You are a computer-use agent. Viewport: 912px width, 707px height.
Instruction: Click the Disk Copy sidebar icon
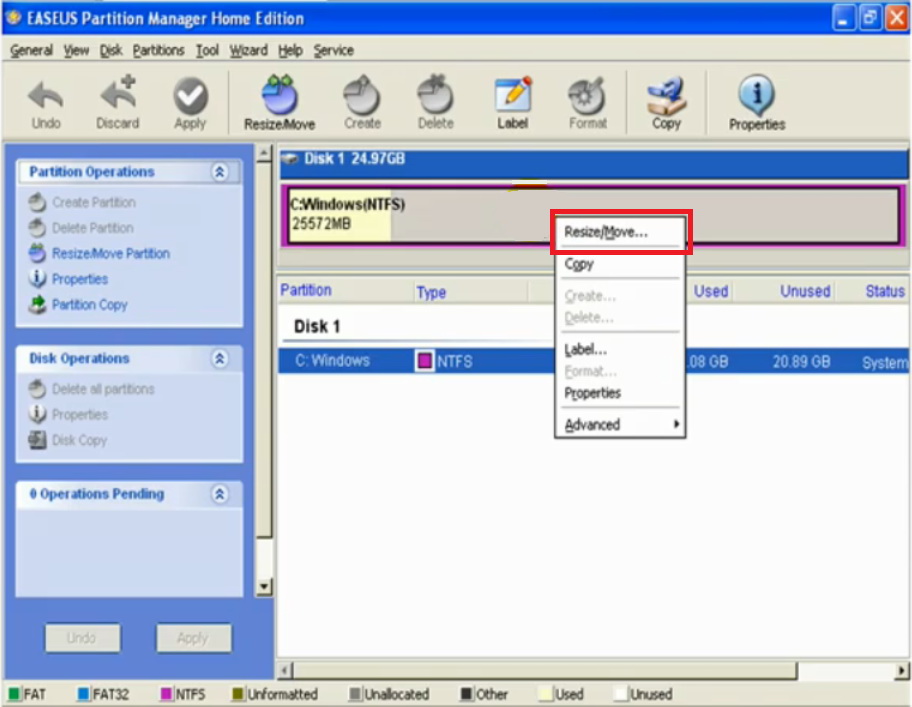coord(37,440)
